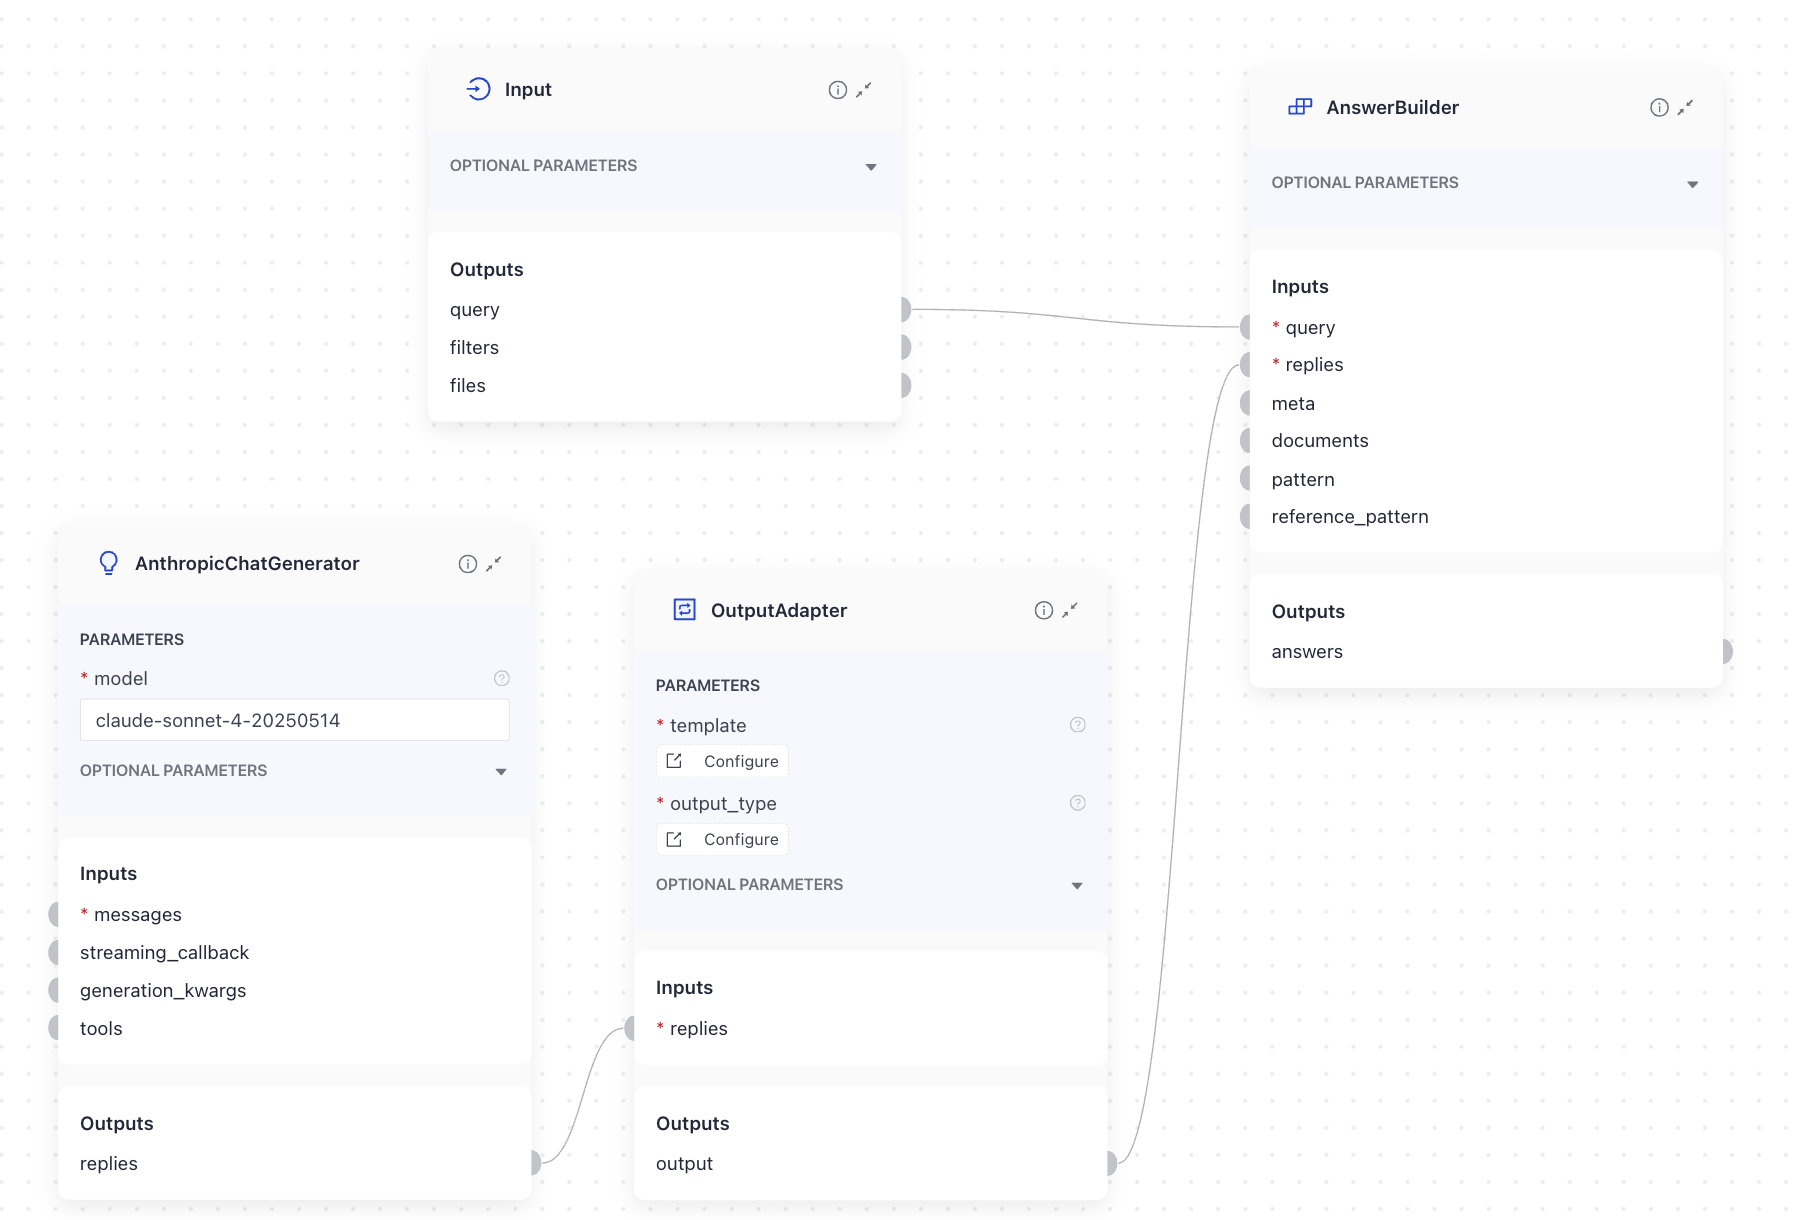Open the model parameter help icon

pos(501,678)
